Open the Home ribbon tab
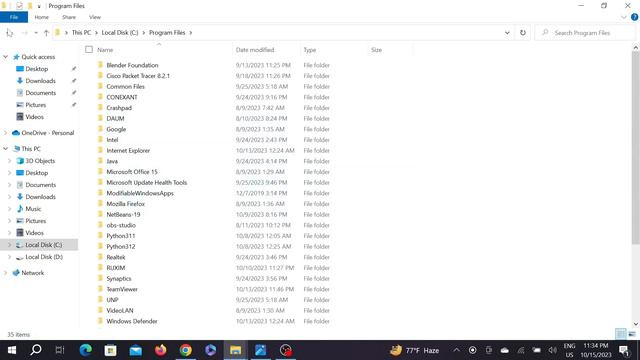 click(41, 17)
